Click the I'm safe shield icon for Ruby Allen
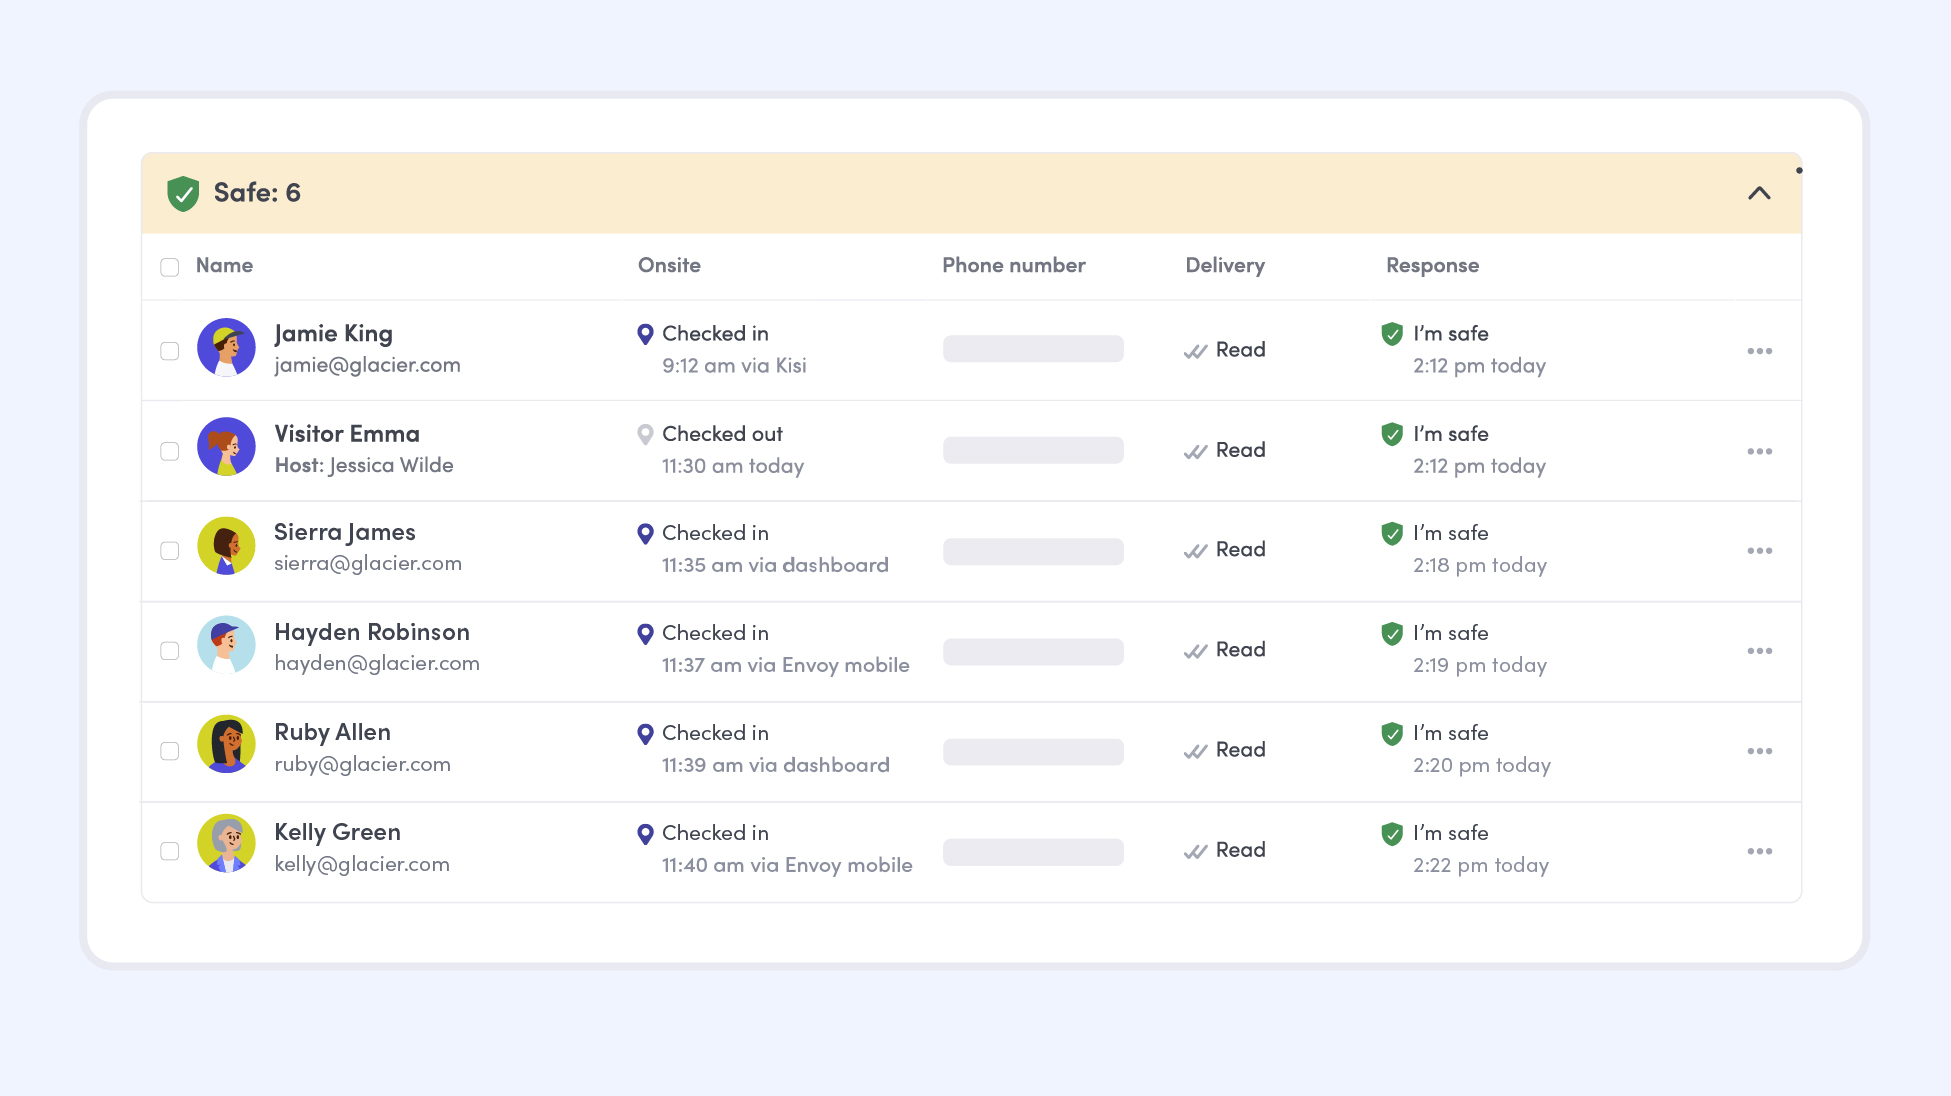This screenshot has height=1096, width=1951. pos(1391,733)
